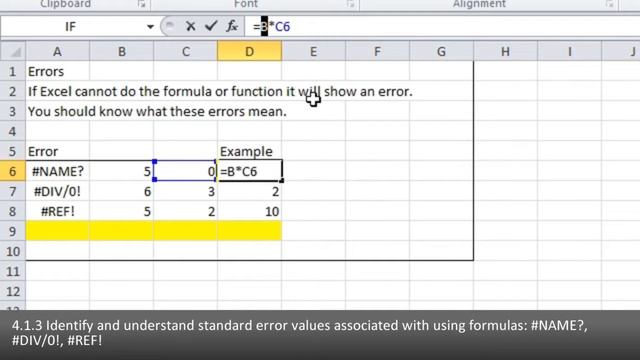Select row 9 header

tap(13, 231)
